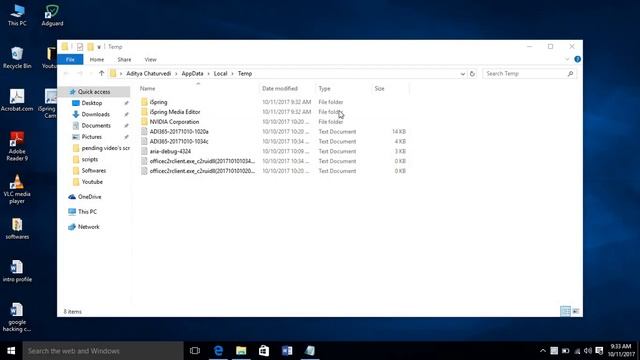
Task: Select Adguard desktop icon
Action: 52,15
